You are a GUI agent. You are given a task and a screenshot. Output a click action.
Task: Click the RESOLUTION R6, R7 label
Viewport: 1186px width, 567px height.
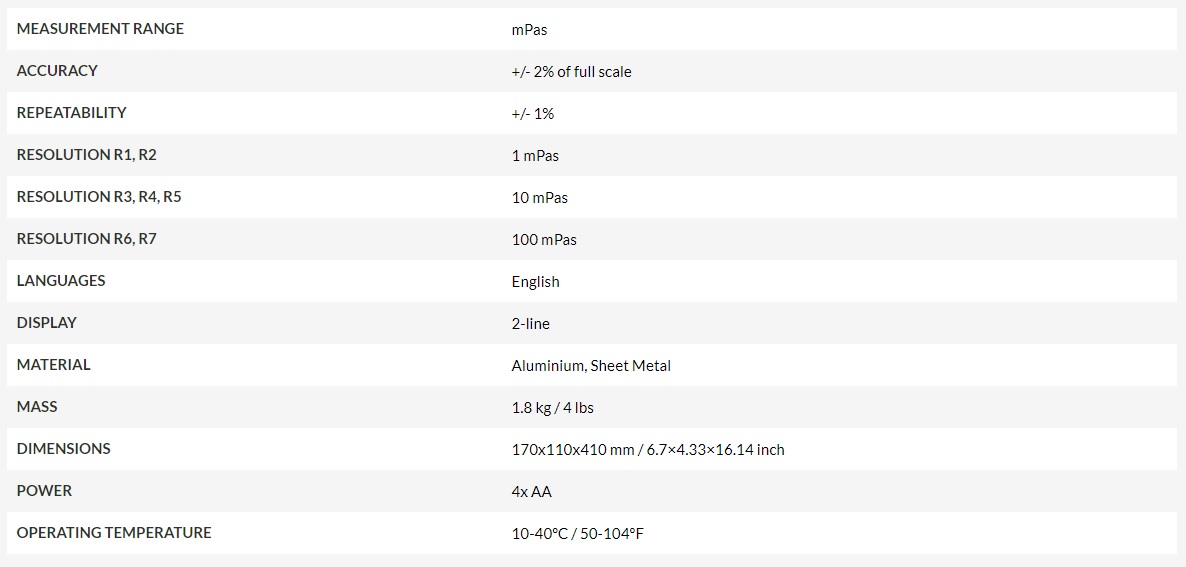[x=86, y=238]
